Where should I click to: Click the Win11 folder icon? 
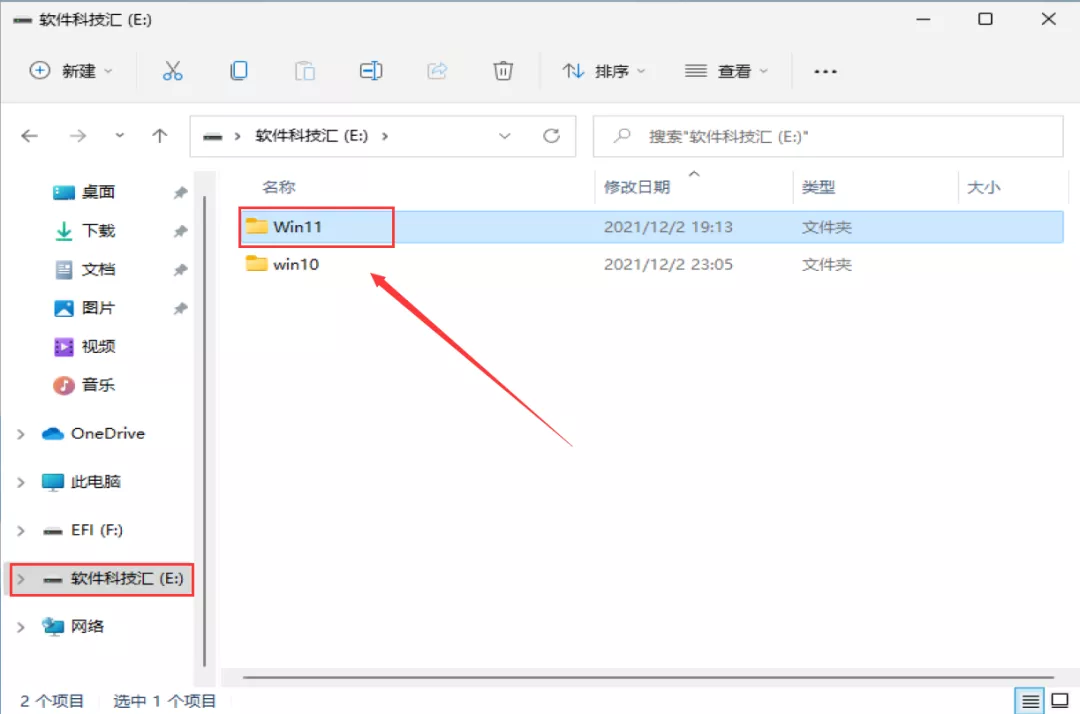(x=256, y=226)
